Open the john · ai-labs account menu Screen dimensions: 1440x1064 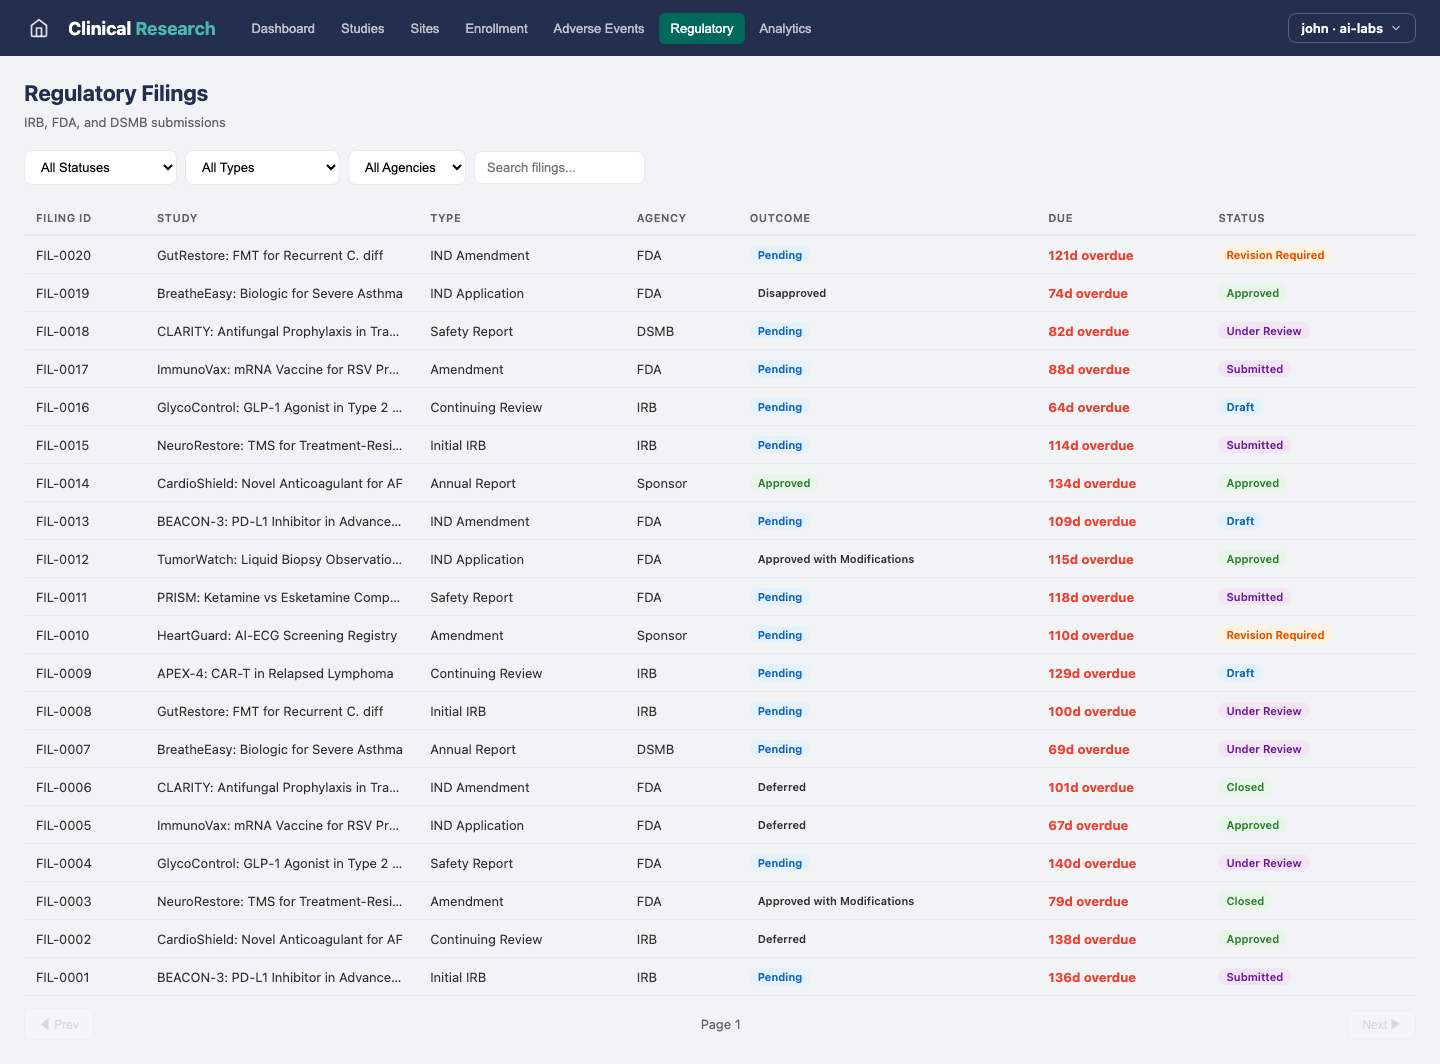pyautogui.click(x=1351, y=28)
